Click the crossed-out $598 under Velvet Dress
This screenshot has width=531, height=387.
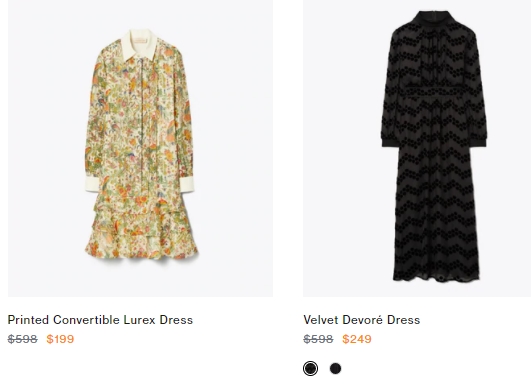[318, 339]
